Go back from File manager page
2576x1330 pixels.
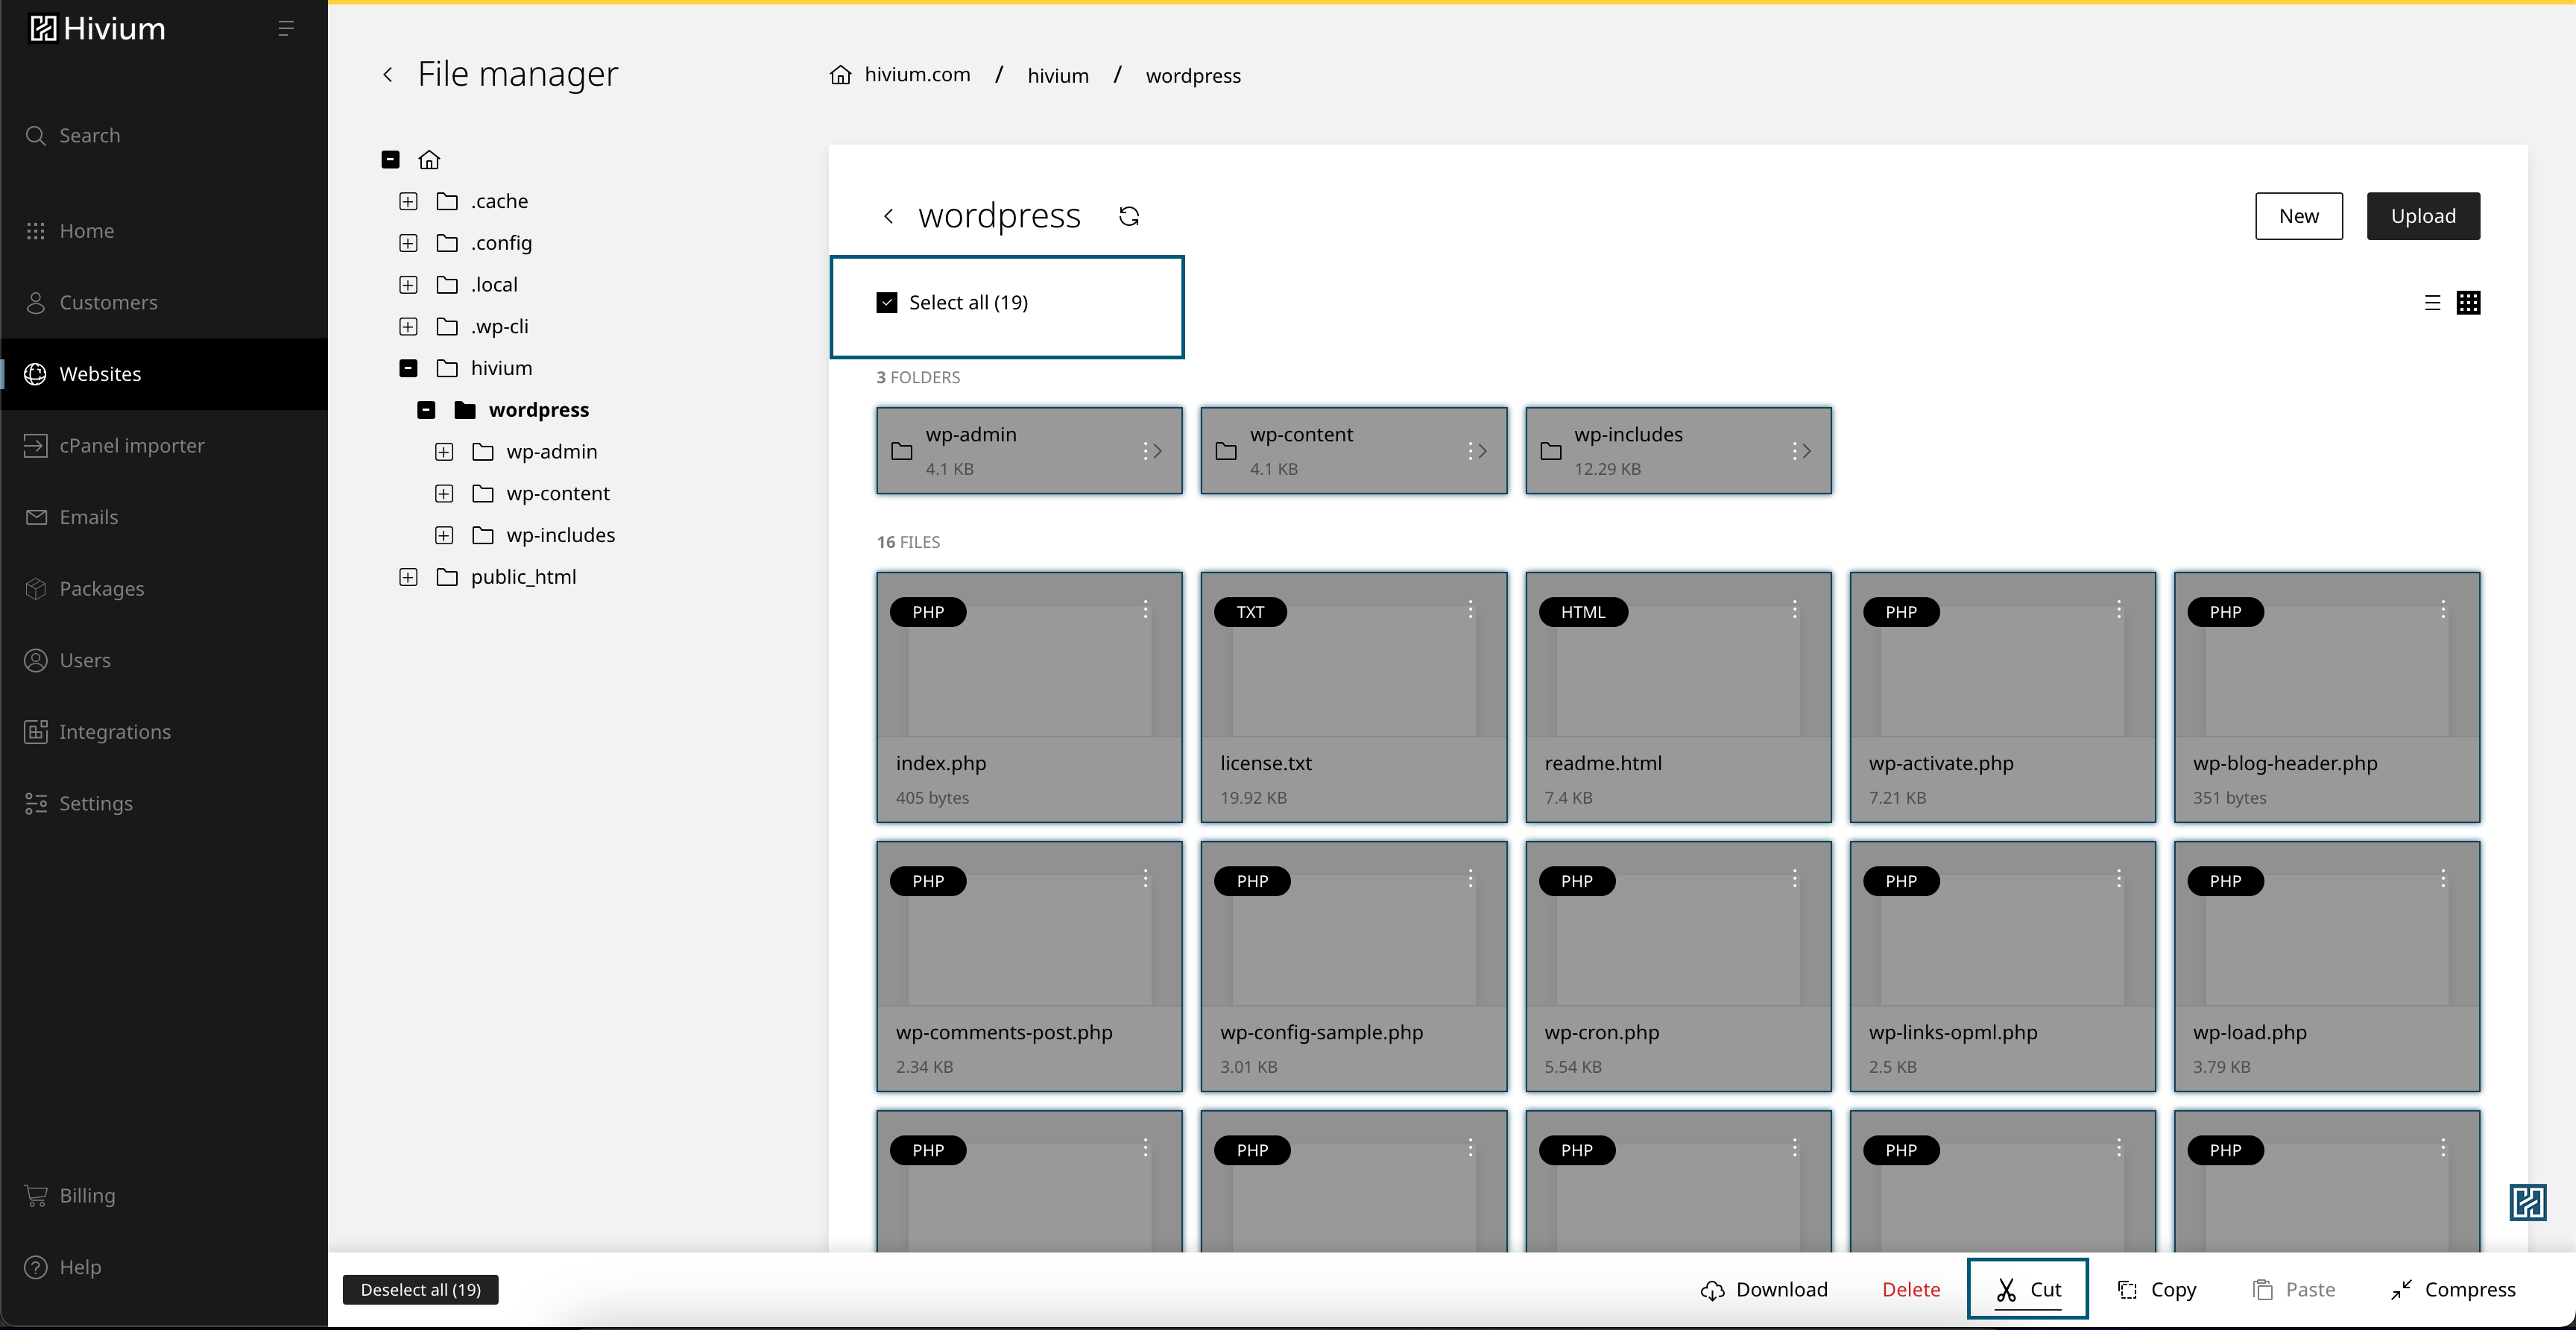388,75
